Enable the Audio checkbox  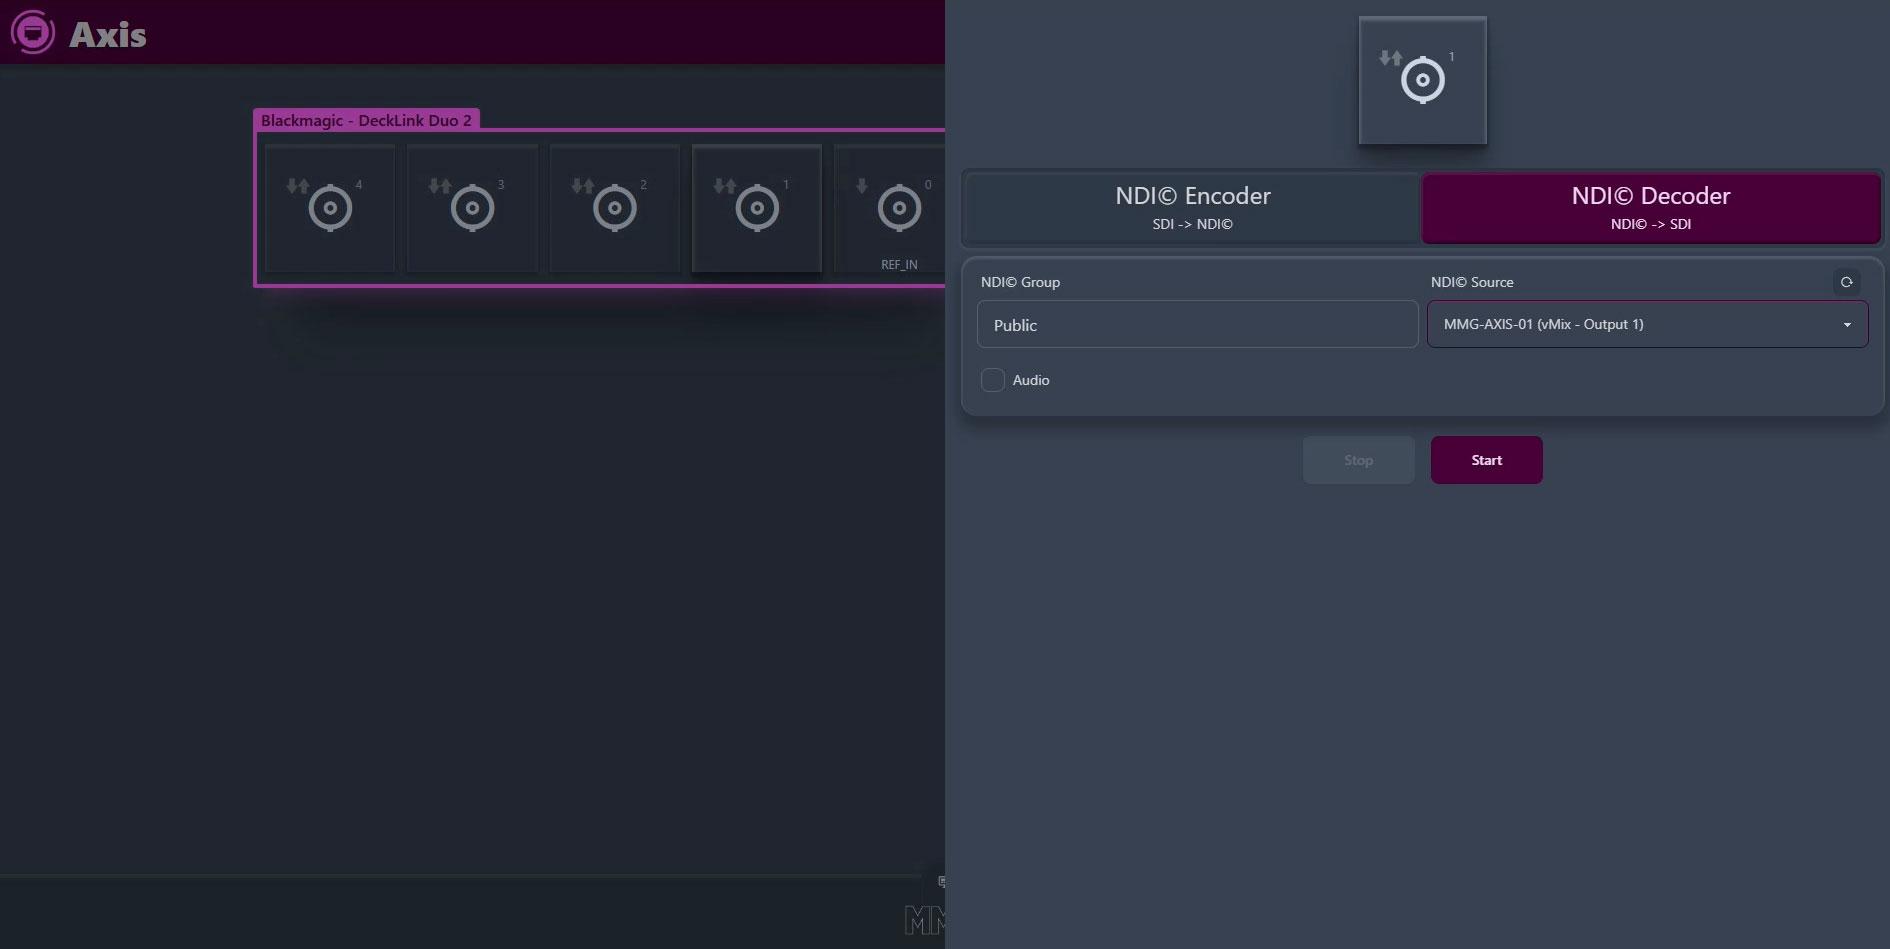993,380
